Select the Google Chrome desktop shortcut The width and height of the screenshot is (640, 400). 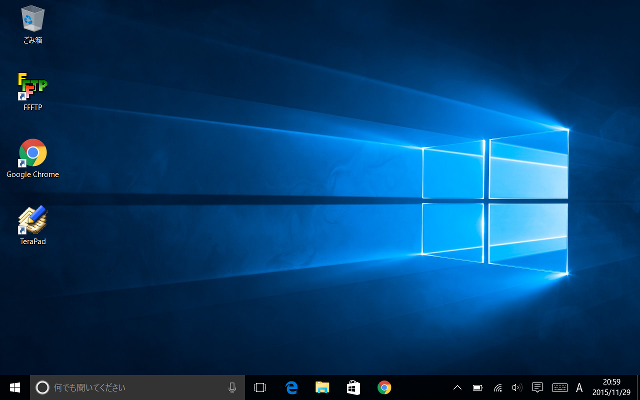click(32, 154)
